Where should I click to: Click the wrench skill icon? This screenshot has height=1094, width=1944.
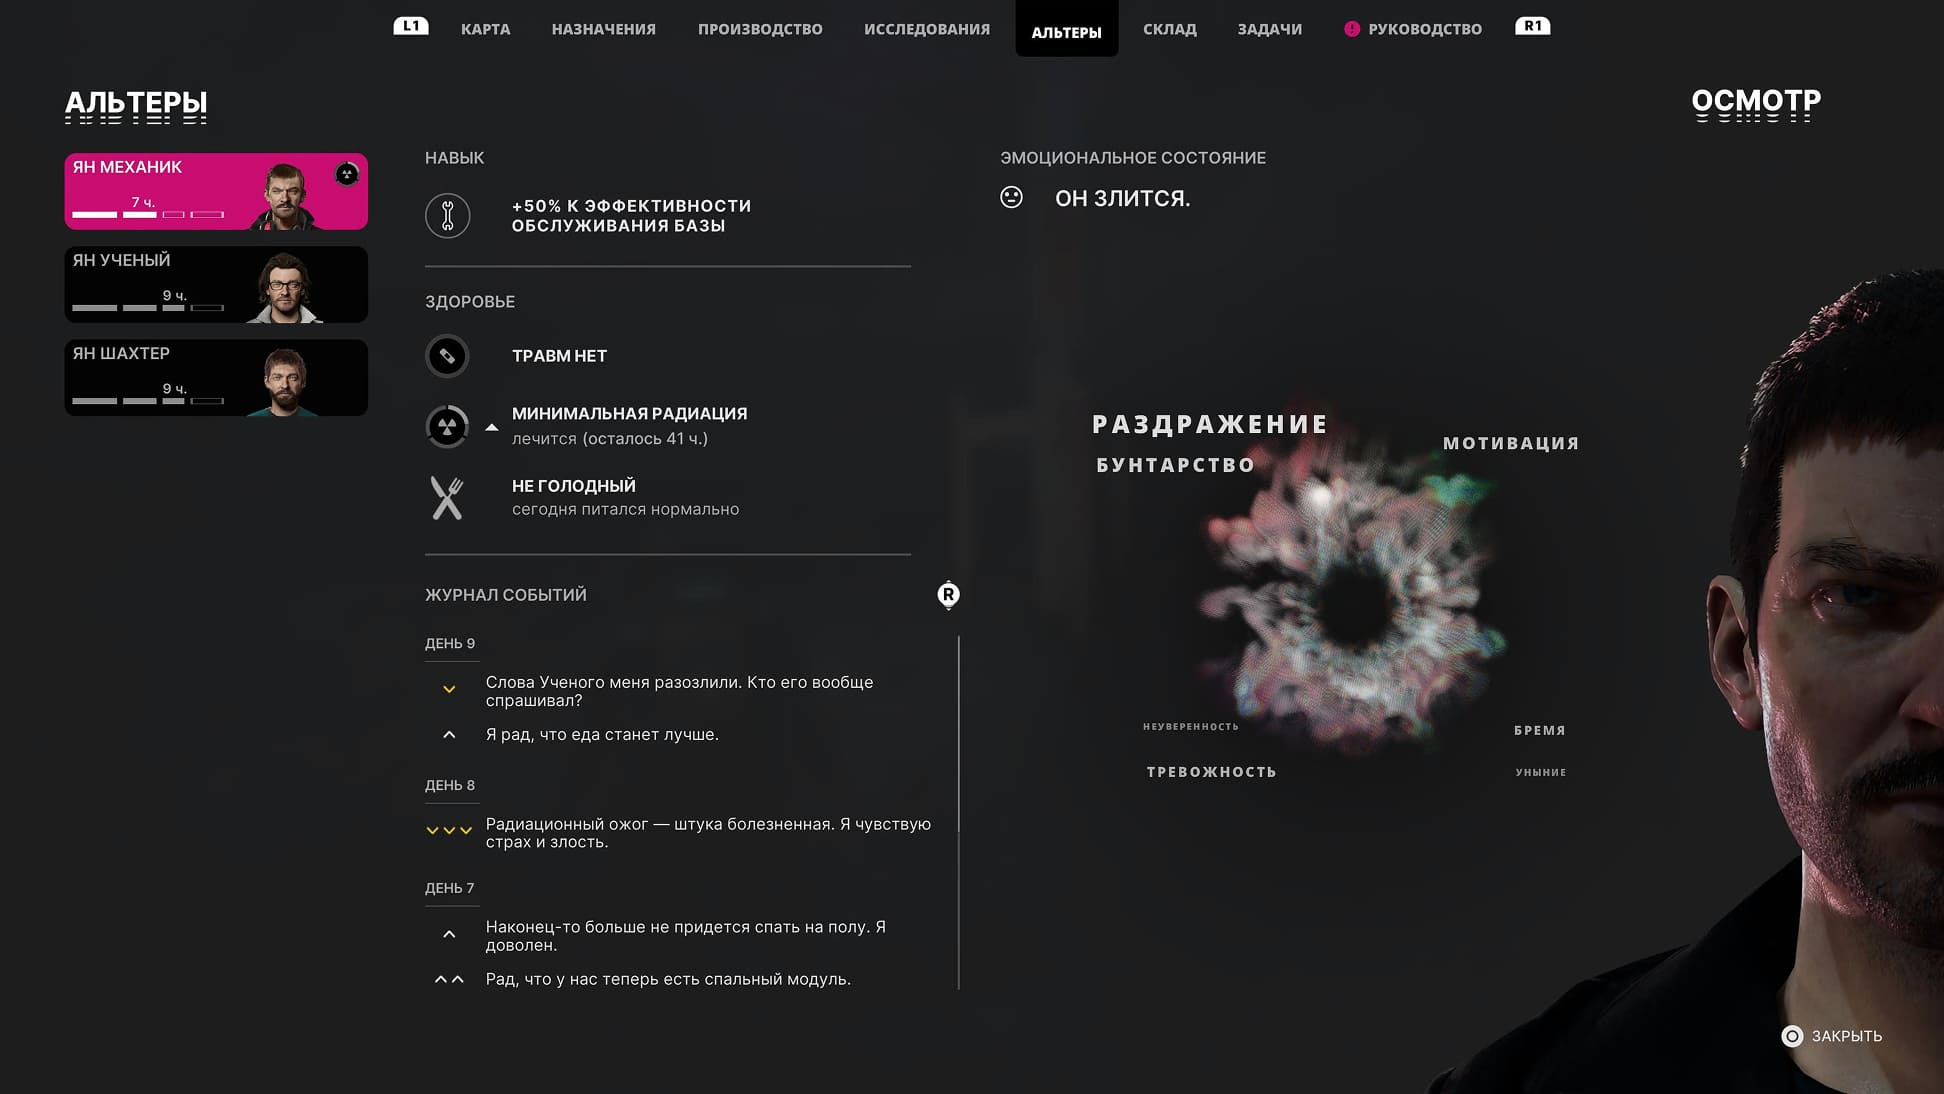pyautogui.click(x=447, y=216)
